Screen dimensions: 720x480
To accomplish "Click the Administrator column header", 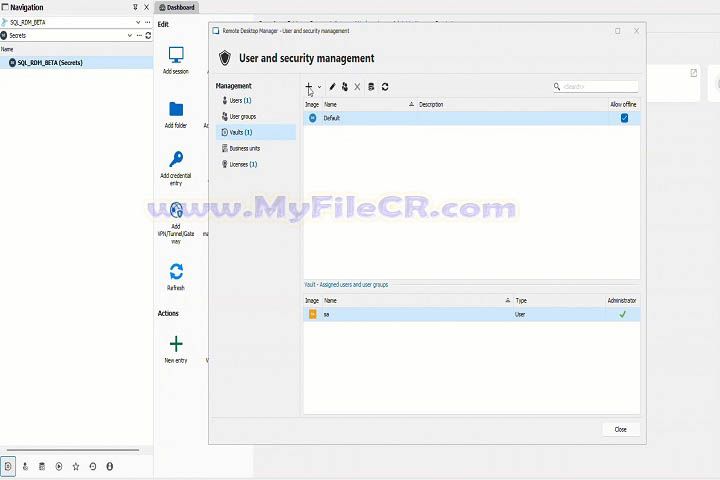I will 622,300.
